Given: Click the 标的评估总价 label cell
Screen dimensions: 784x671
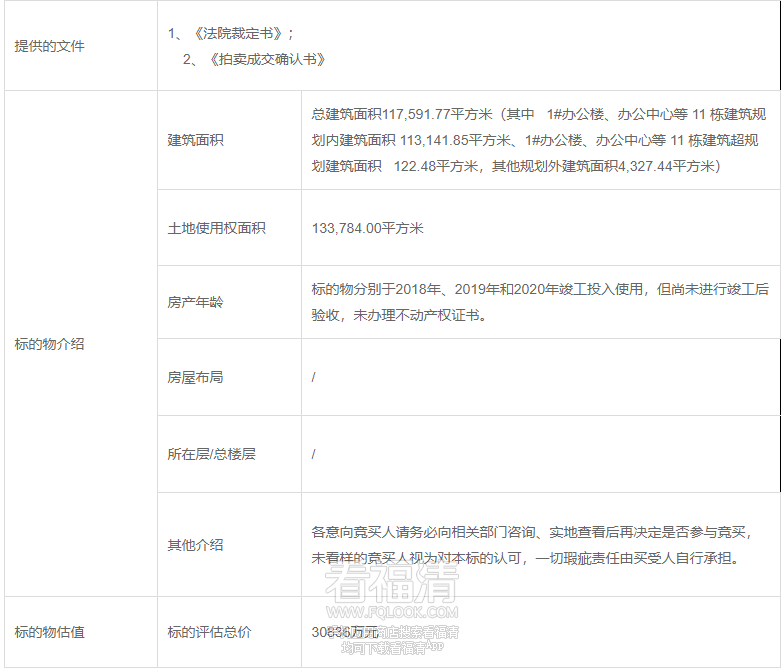Looking at the screenshot, I should pyautogui.click(x=209, y=632).
